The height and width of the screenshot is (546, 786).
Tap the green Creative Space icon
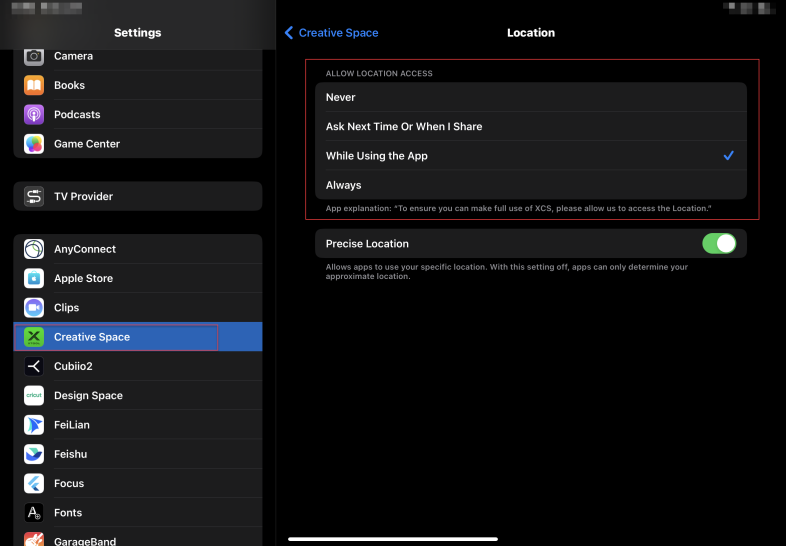(x=34, y=337)
